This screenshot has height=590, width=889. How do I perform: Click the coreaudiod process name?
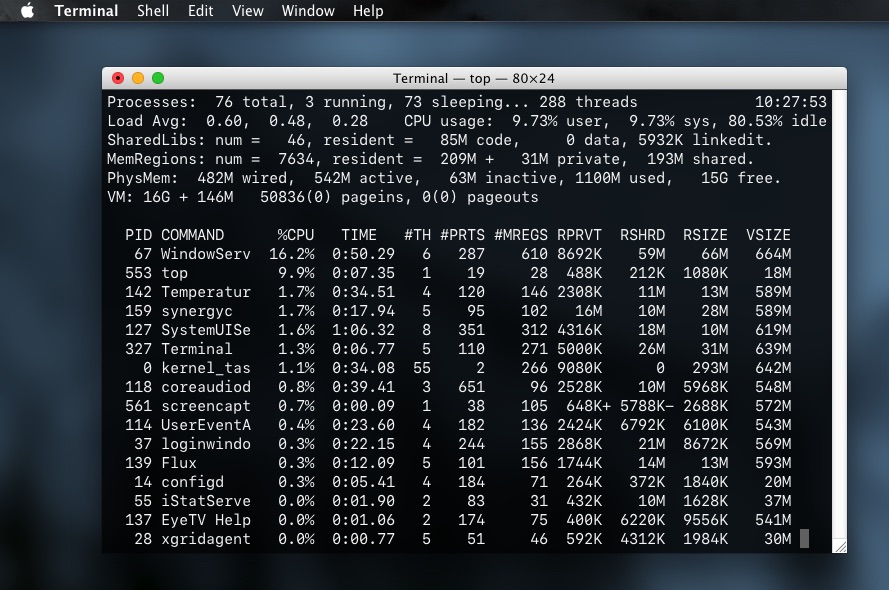click(x=205, y=387)
